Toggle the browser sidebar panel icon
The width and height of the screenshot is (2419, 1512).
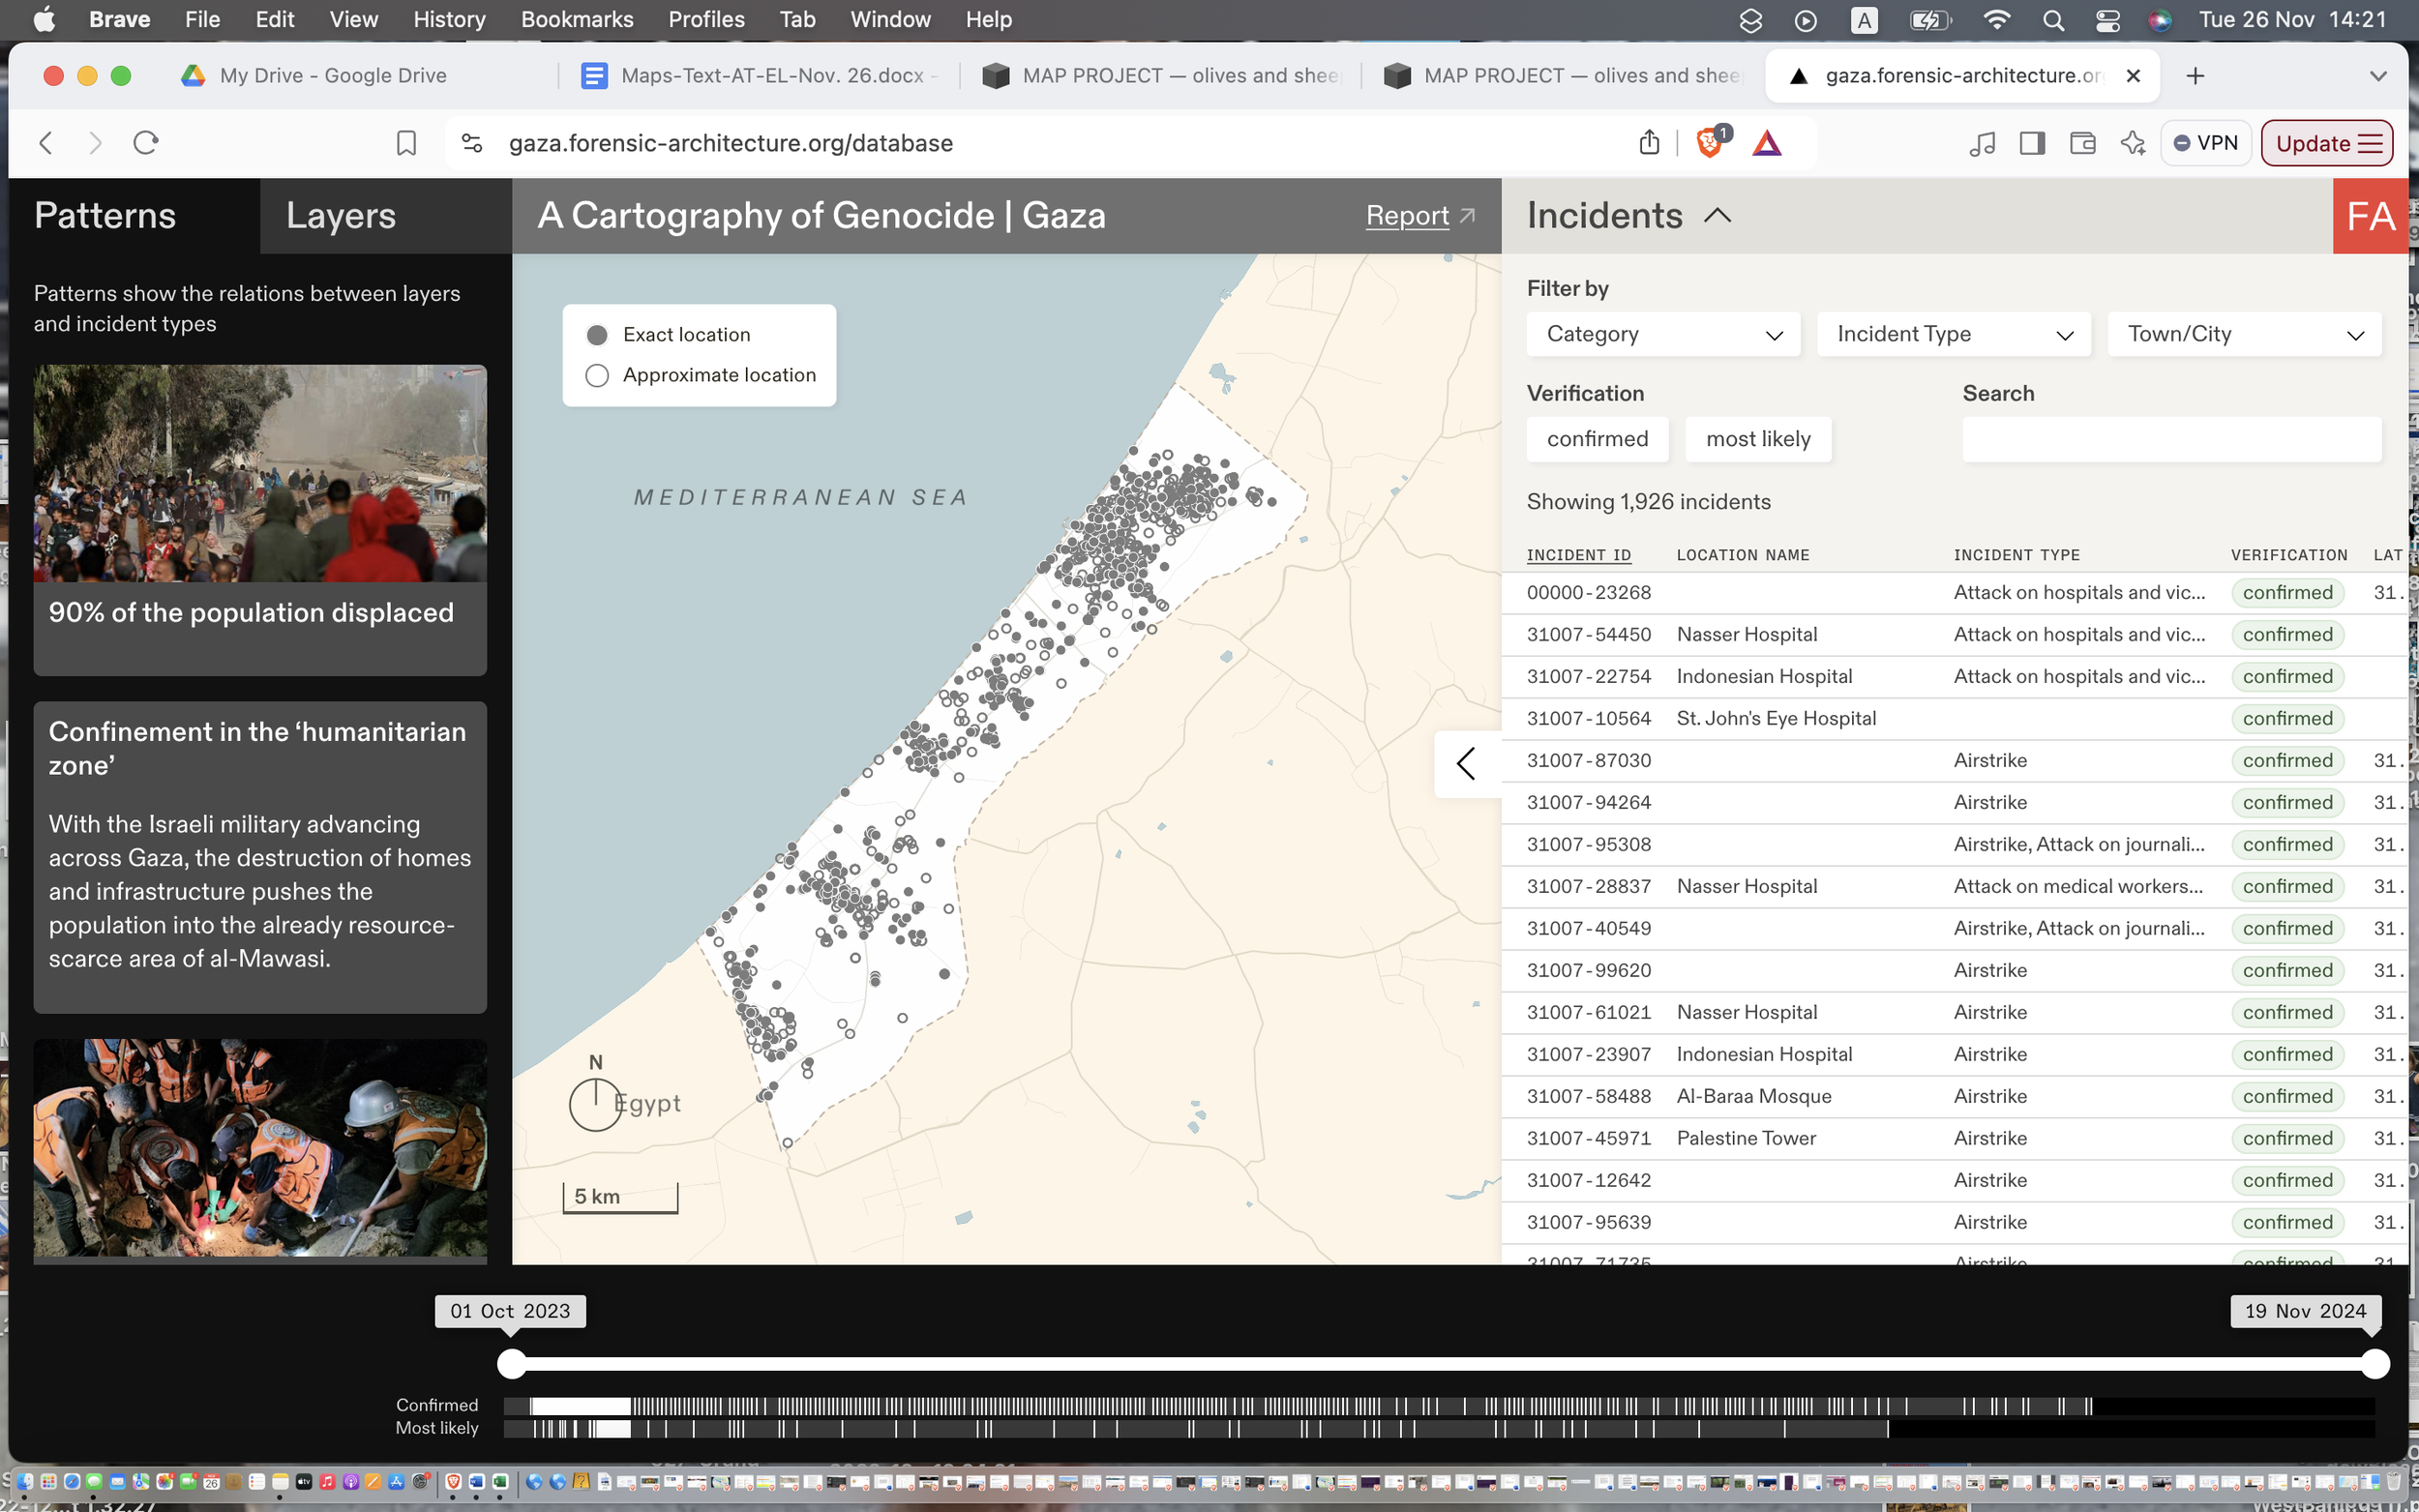2031,143
